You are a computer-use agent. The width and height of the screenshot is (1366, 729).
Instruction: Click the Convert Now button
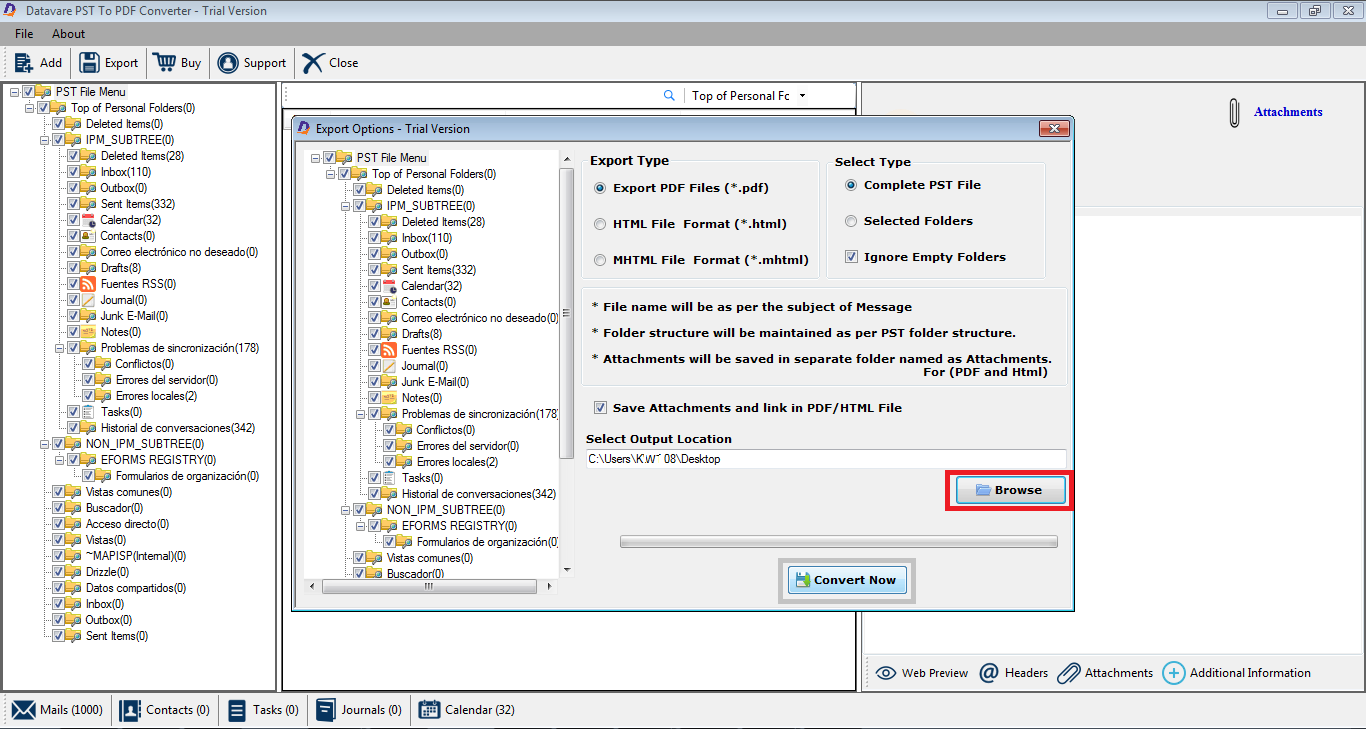[847, 580]
